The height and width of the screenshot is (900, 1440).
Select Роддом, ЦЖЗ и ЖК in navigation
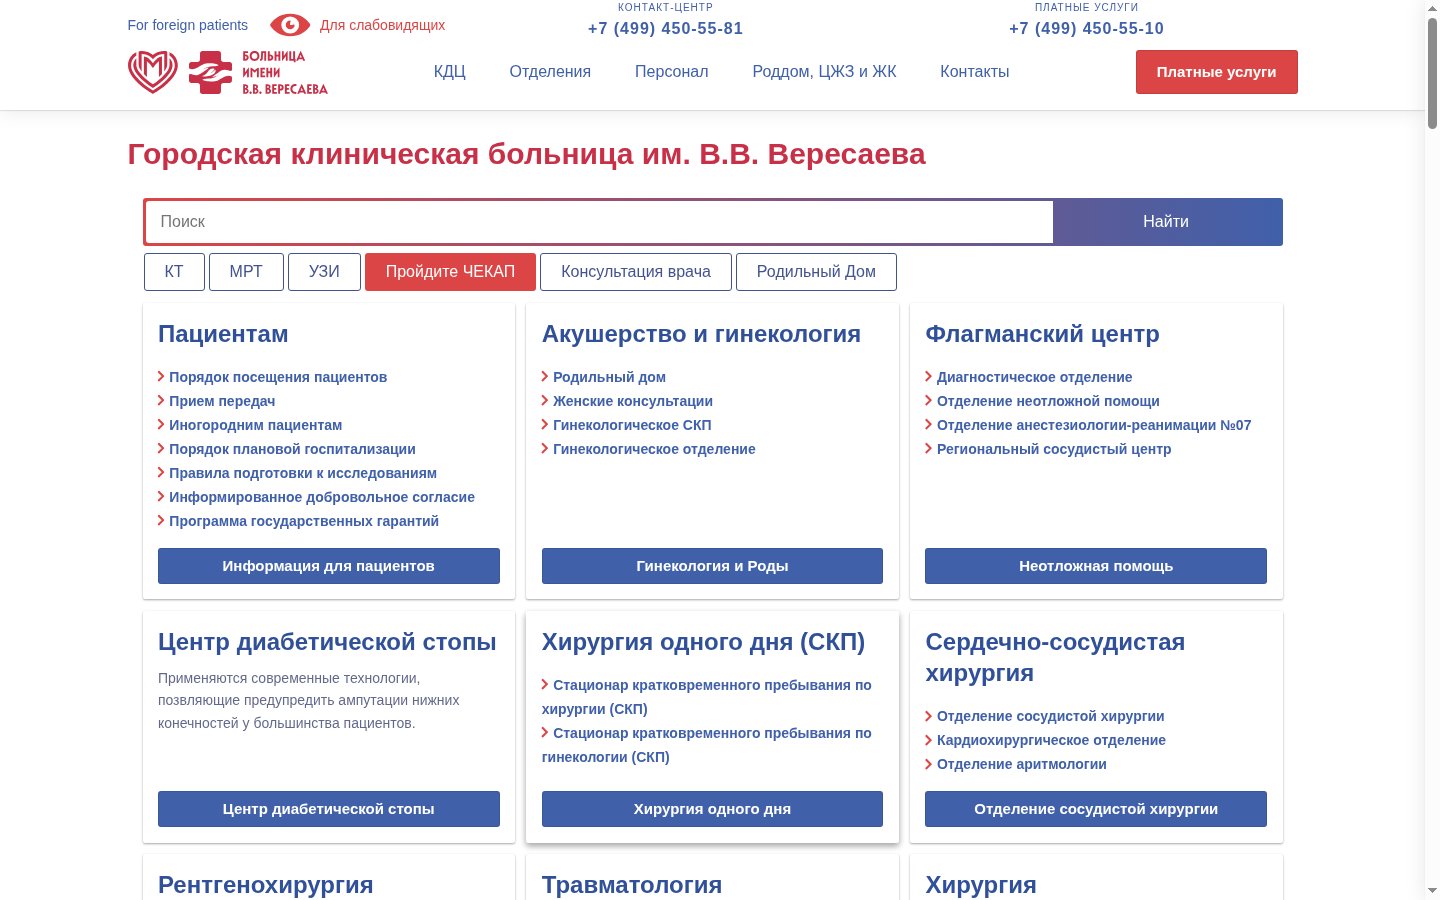coord(825,72)
